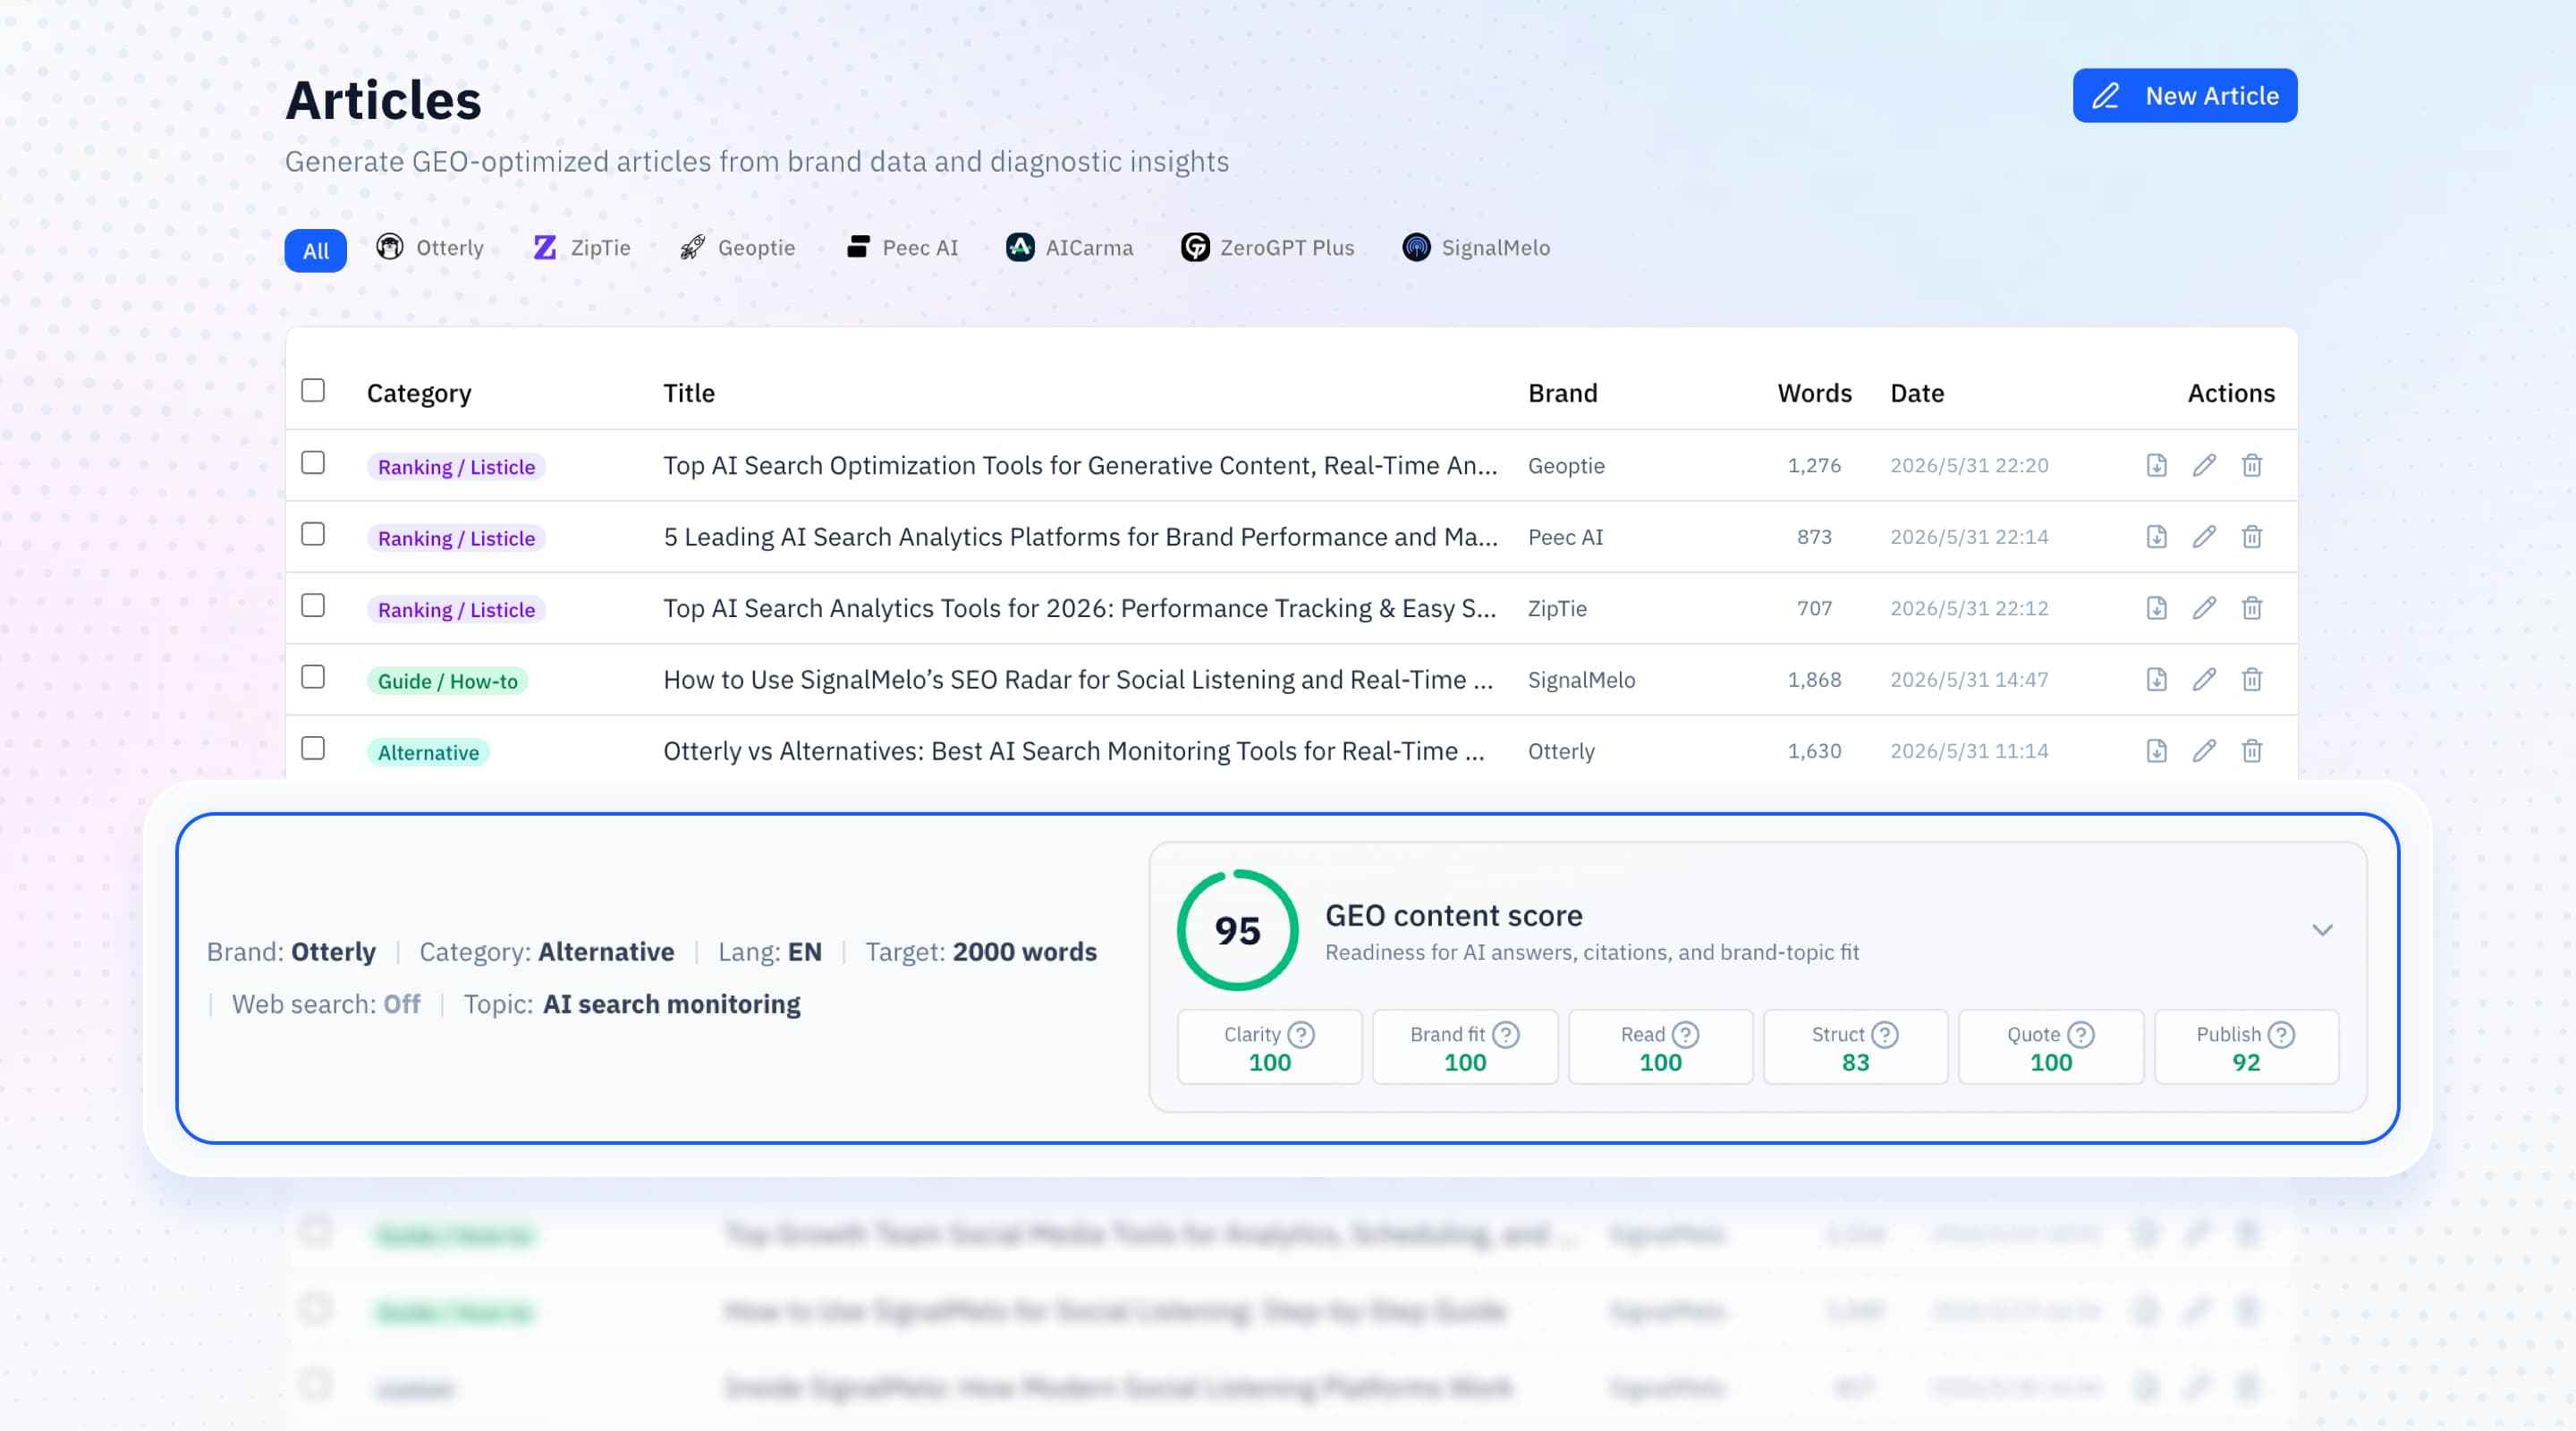This screenshot has width=2576, height=1431.
Task: Check the Otterly vs Alternatives row checkbox
Action: pyautogui.click(x=313, y=748)
